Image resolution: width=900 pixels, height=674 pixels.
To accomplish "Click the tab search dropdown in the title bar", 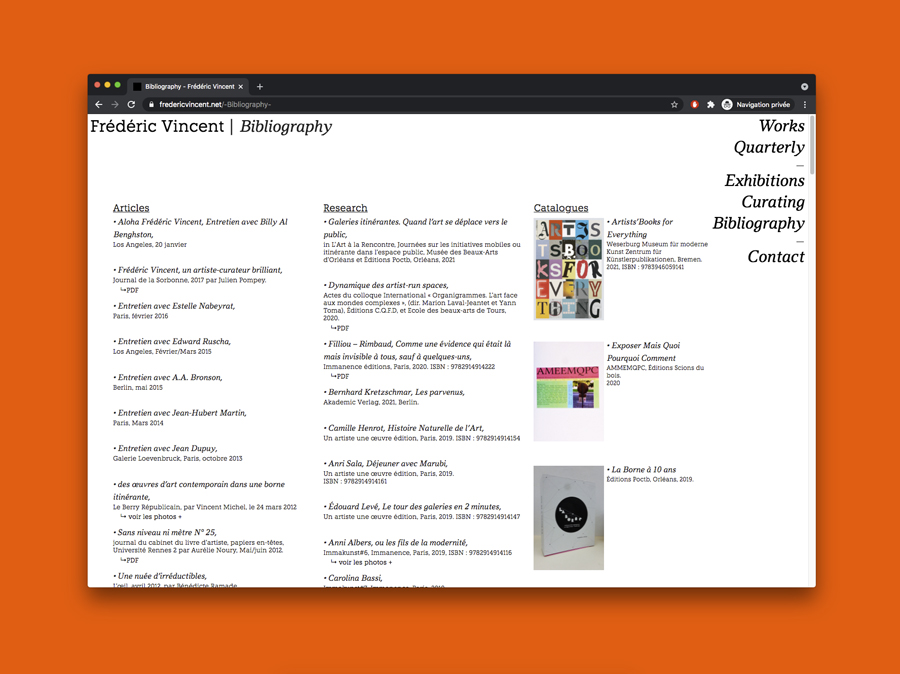I will coord(804,87).
